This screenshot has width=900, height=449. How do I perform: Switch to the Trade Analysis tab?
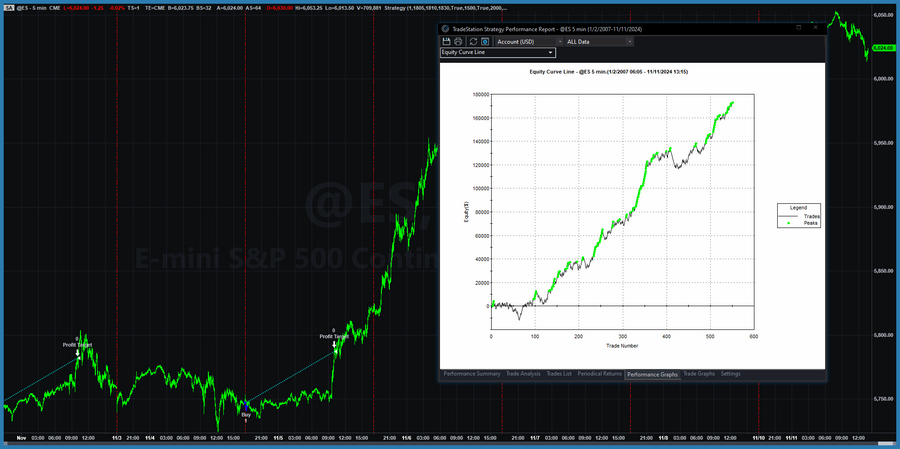pos(523,374)
